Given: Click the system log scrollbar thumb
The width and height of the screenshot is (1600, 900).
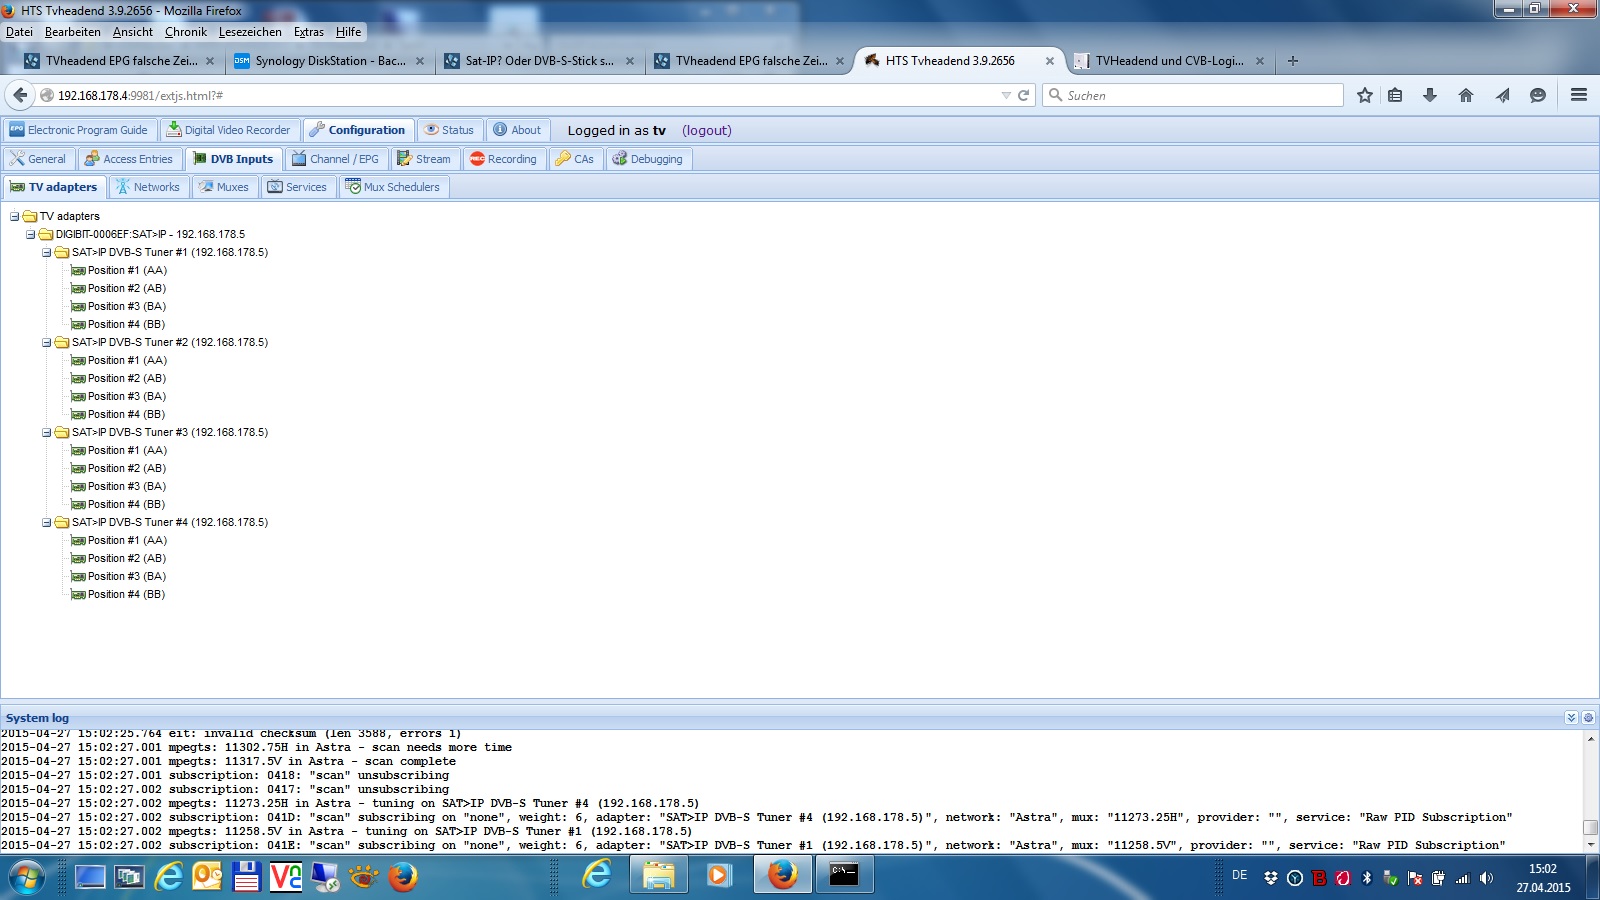Looking at the screenshot, I should click(x=1590, y=827).
